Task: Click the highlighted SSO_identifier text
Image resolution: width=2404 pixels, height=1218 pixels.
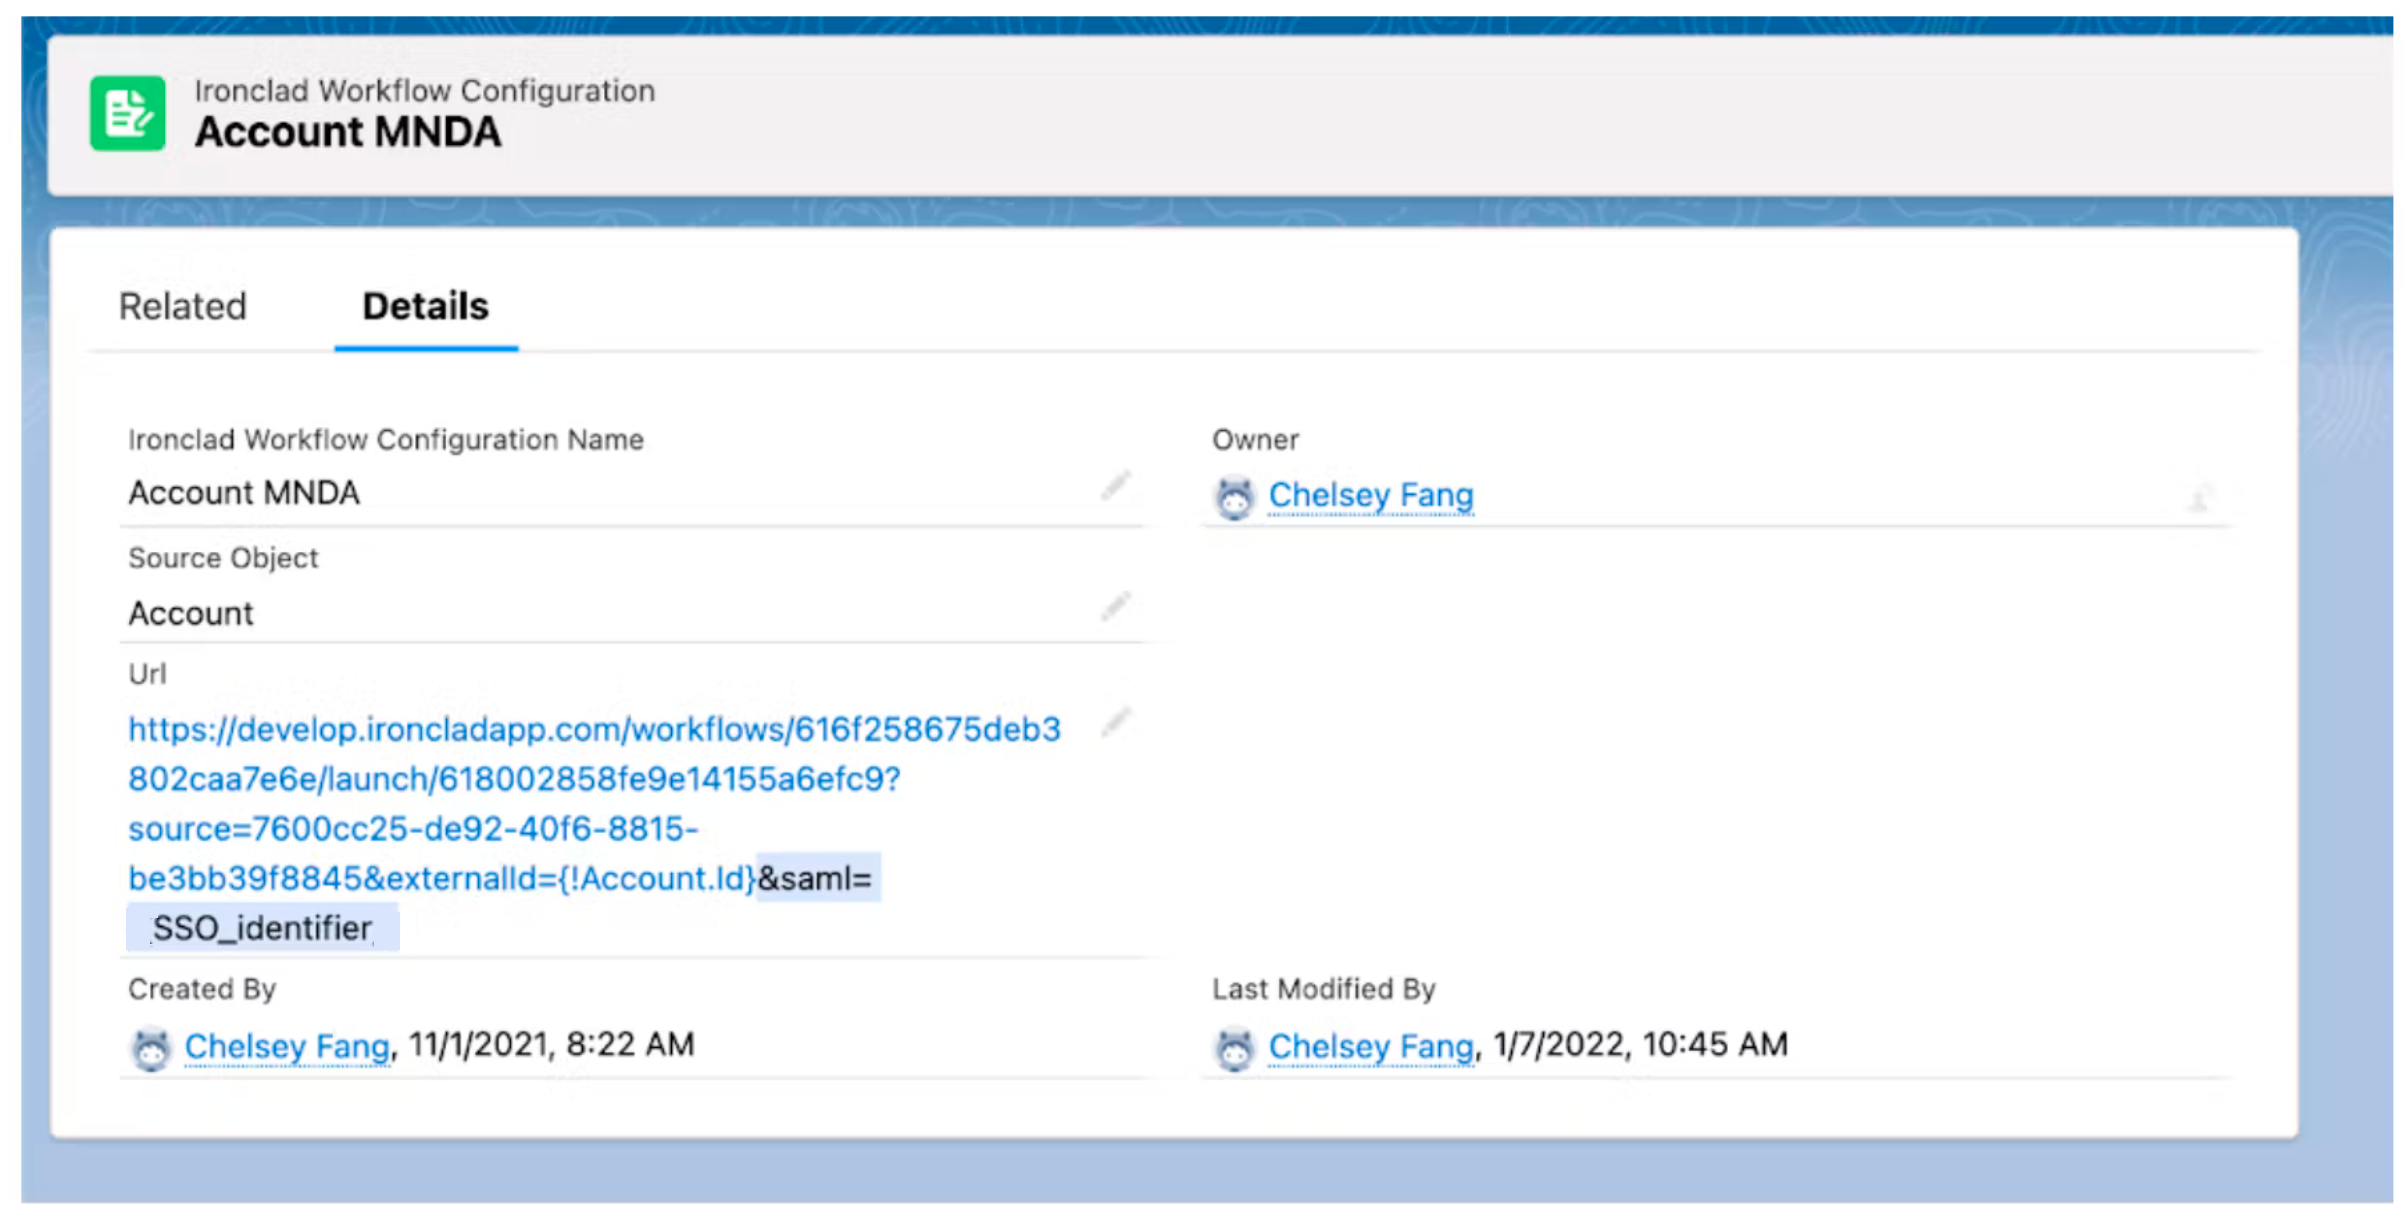Action: [x=262, y=928]
